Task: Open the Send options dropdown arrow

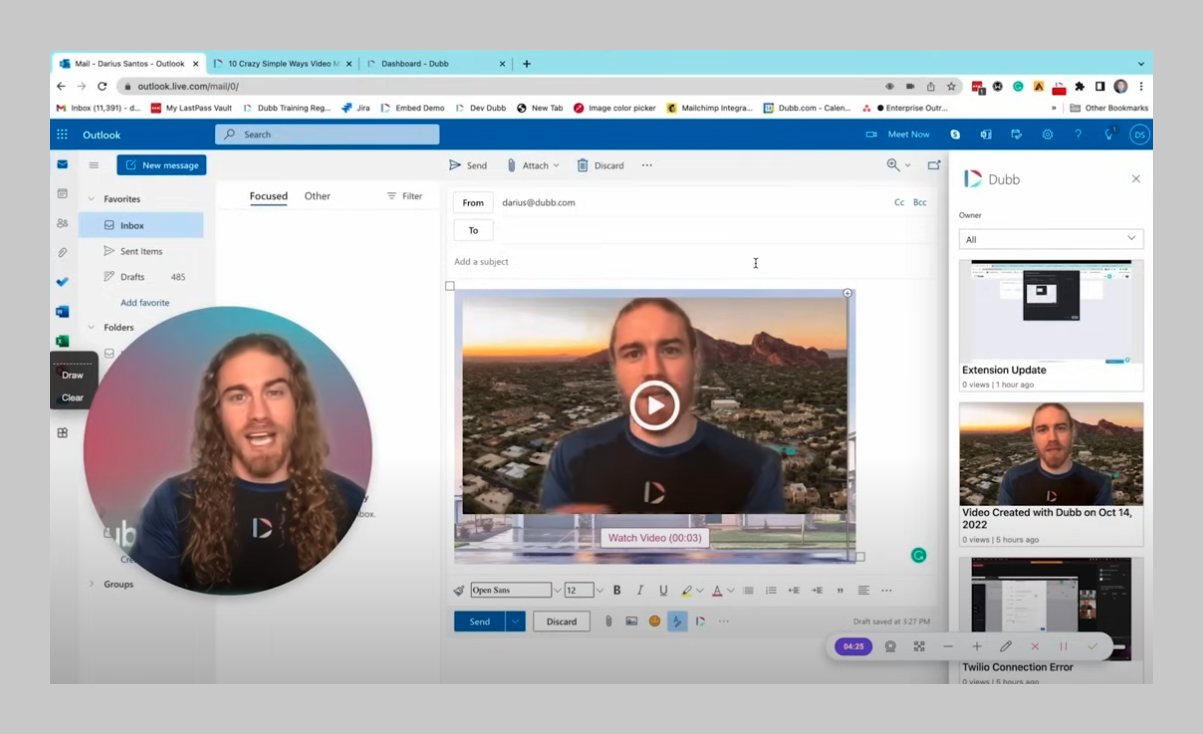Action: 516,621
